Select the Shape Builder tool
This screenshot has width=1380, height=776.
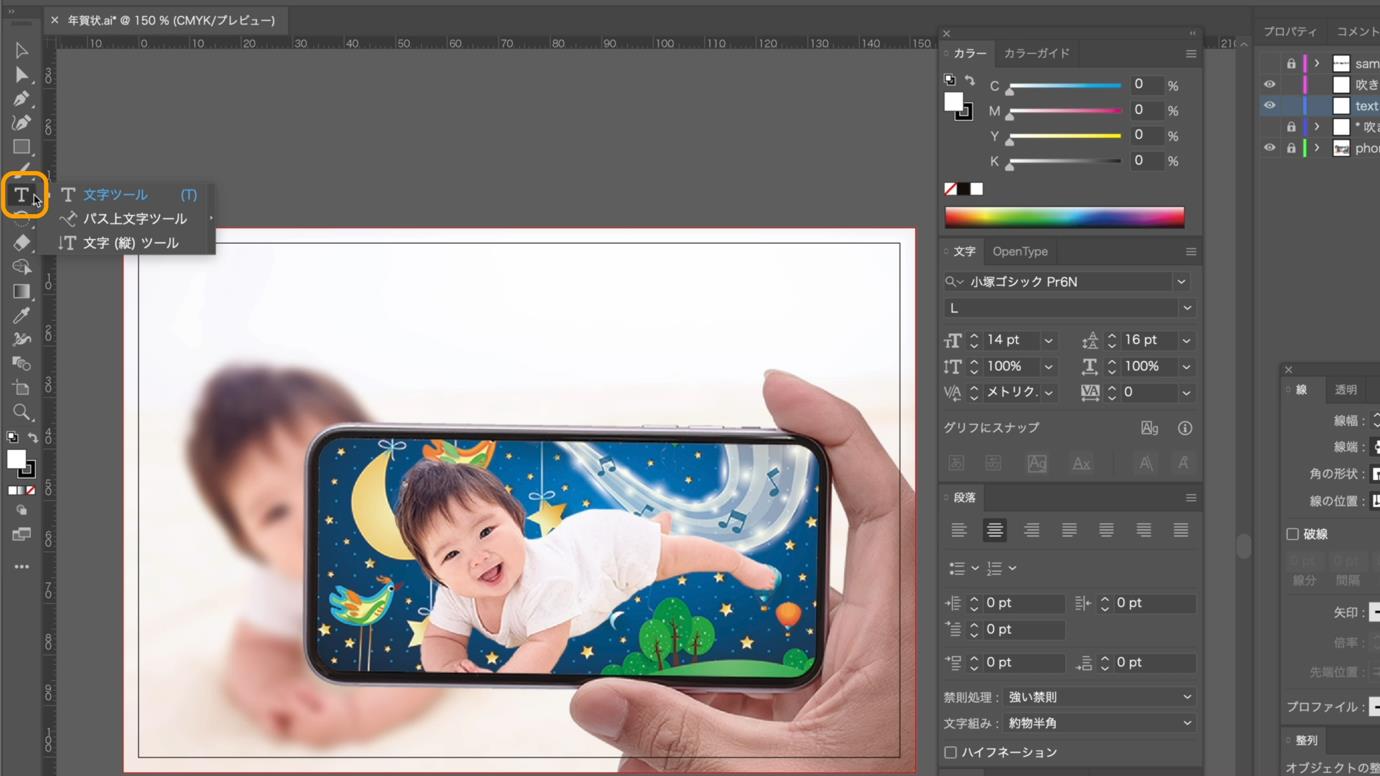pyautogui.click(x=21, y=267)
